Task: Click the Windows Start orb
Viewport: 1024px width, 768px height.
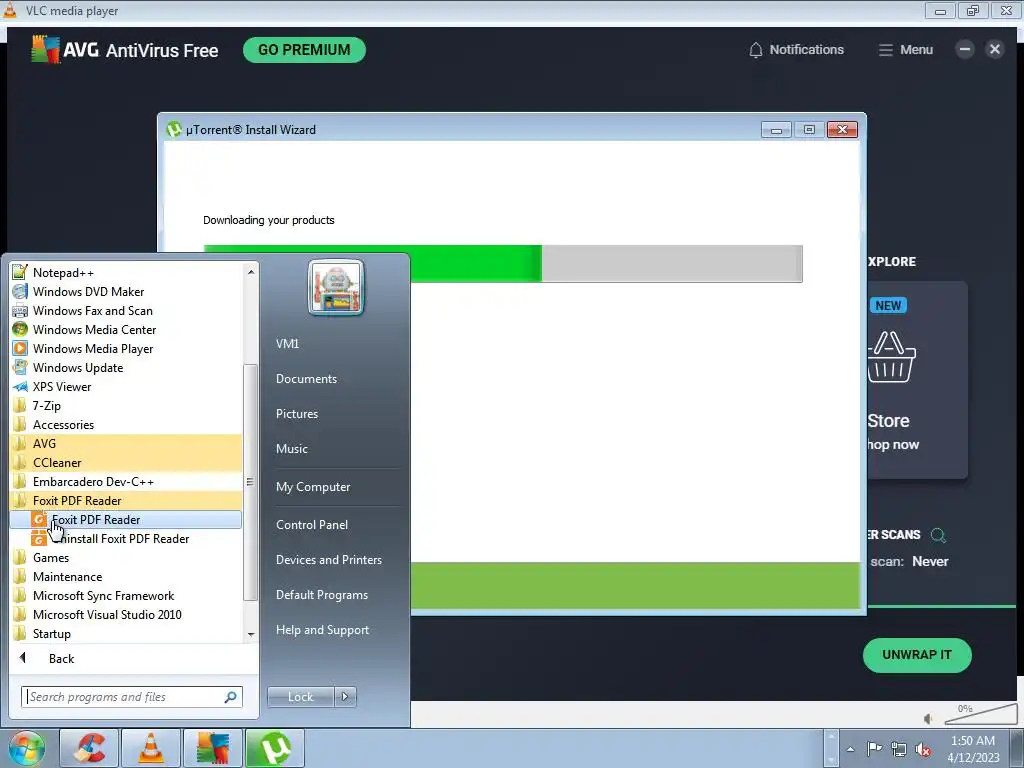Action: 27,748
